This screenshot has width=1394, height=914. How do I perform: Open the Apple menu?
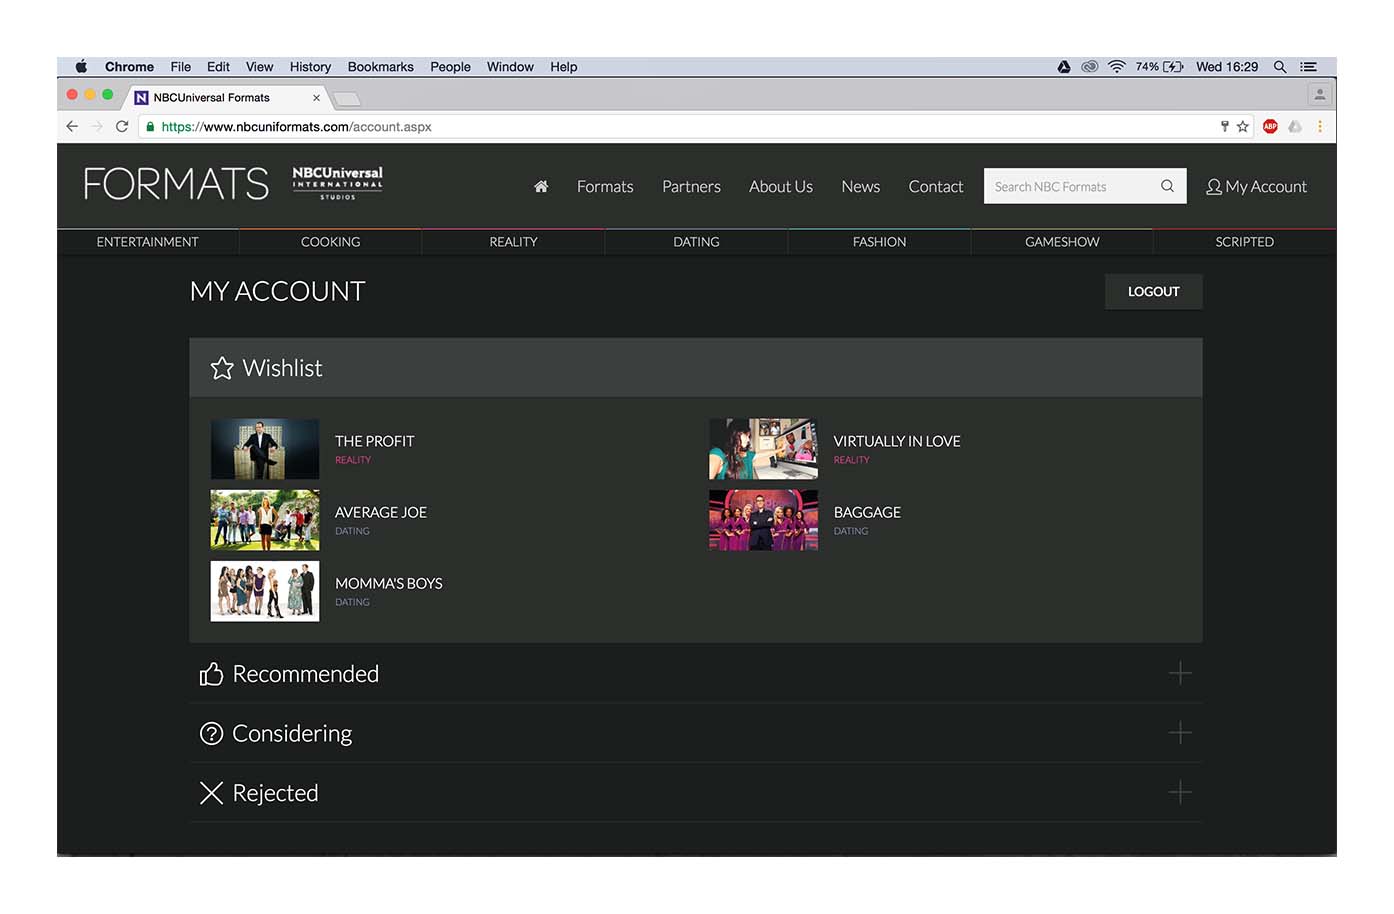81,67
